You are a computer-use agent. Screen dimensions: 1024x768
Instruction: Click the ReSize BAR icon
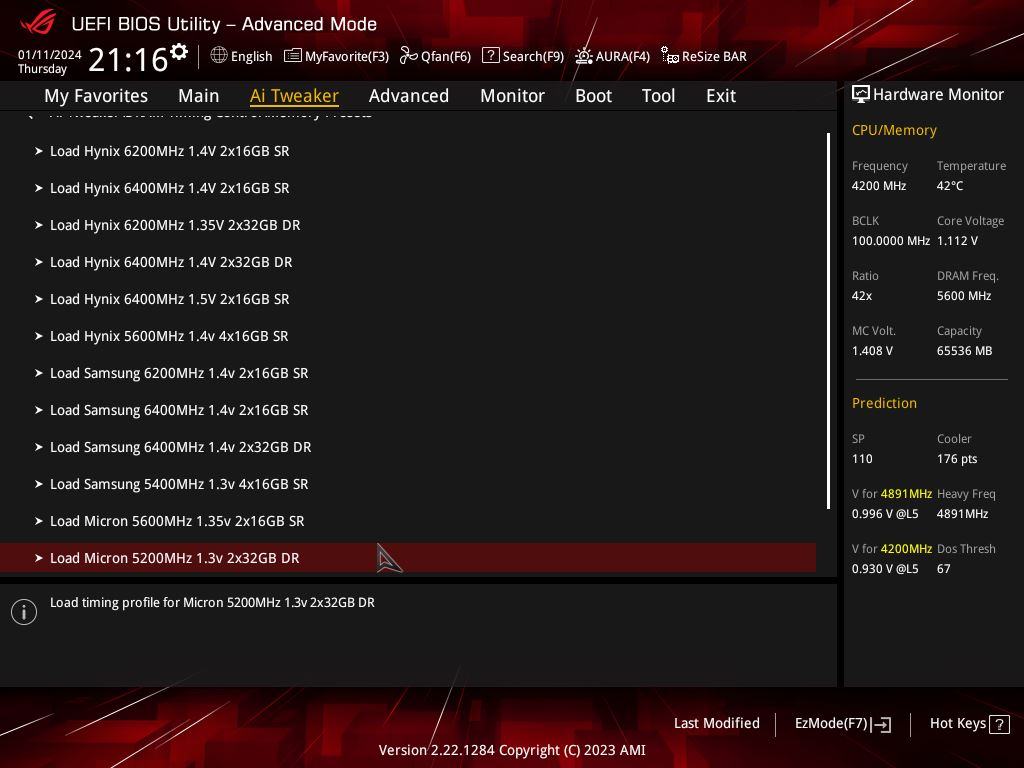tap(669, 56)
